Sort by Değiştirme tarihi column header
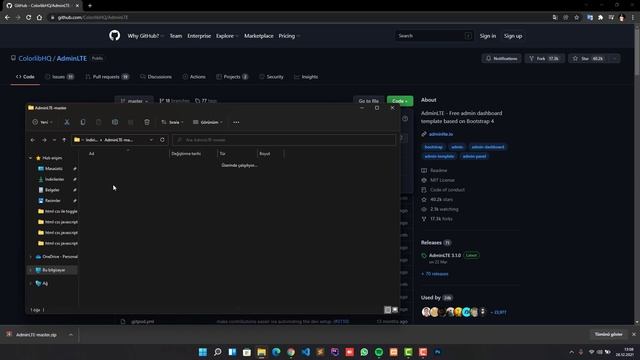This screenshot has height=360, width=640. (x=193, y=153)
